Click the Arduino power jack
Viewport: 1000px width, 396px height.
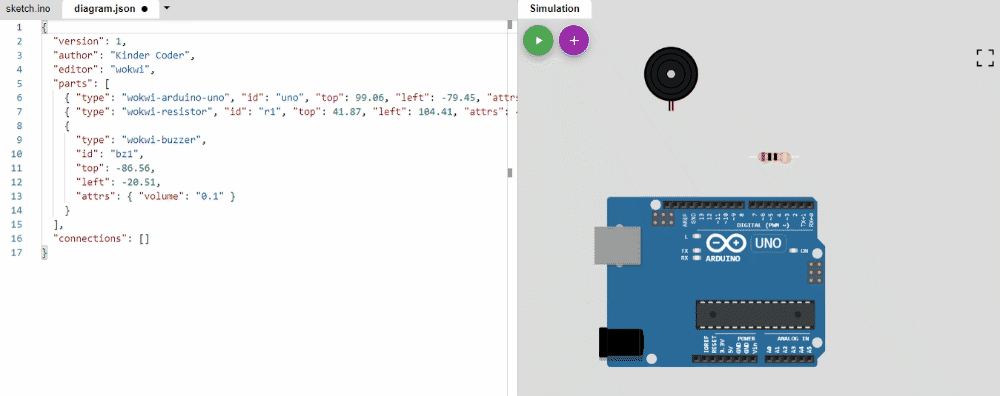coord(621,343)
